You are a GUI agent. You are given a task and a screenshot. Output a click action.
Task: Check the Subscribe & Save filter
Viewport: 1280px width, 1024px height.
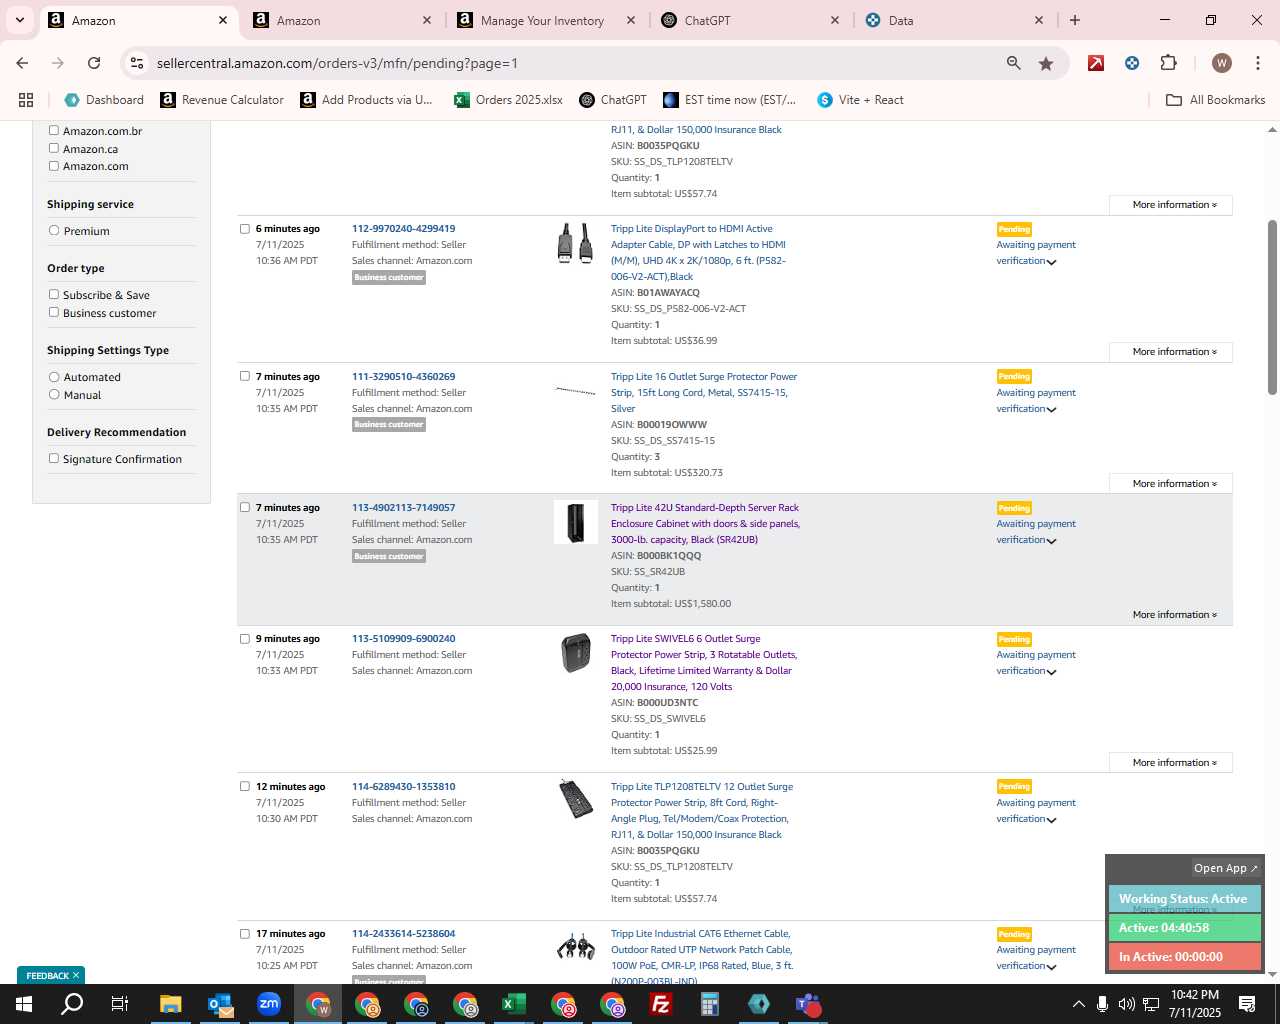coord(54,294)
